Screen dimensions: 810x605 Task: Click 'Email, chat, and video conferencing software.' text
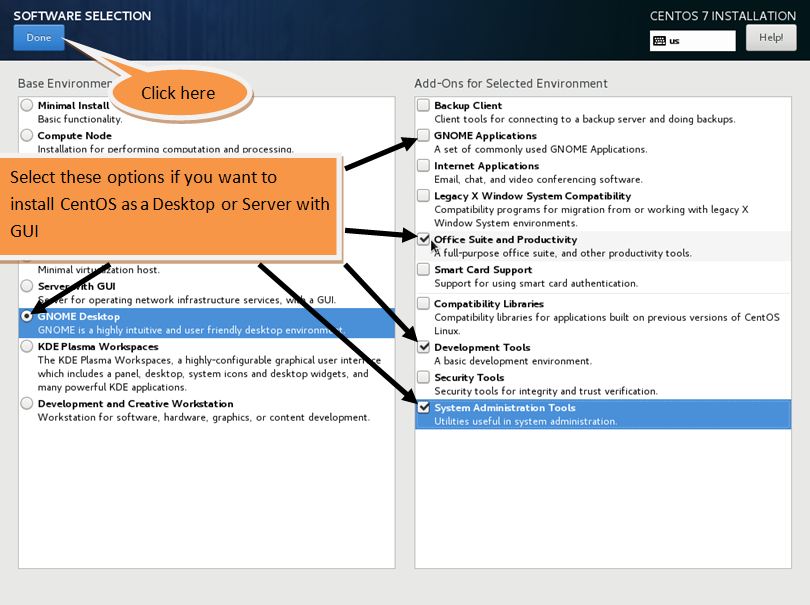538,179
